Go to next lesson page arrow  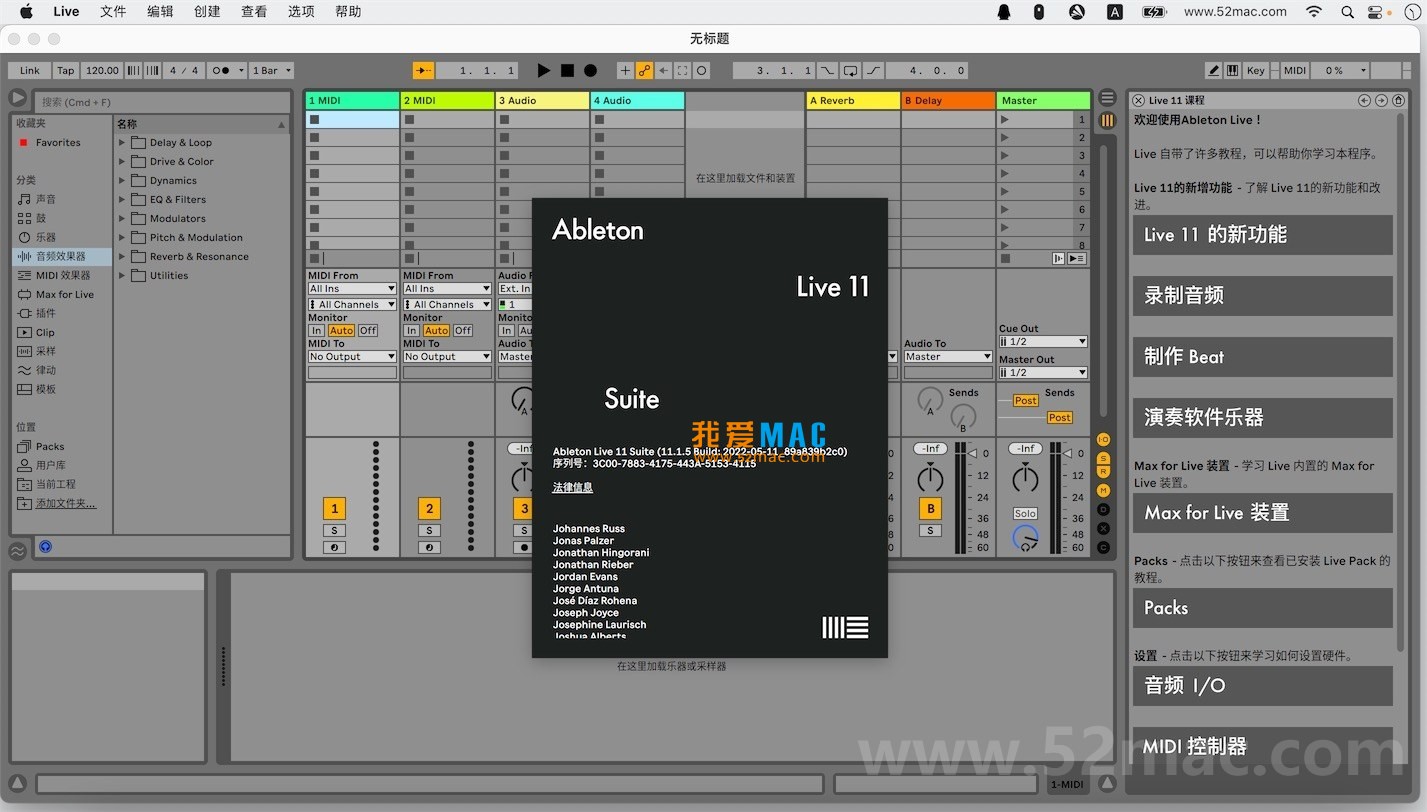(1381, 100)
